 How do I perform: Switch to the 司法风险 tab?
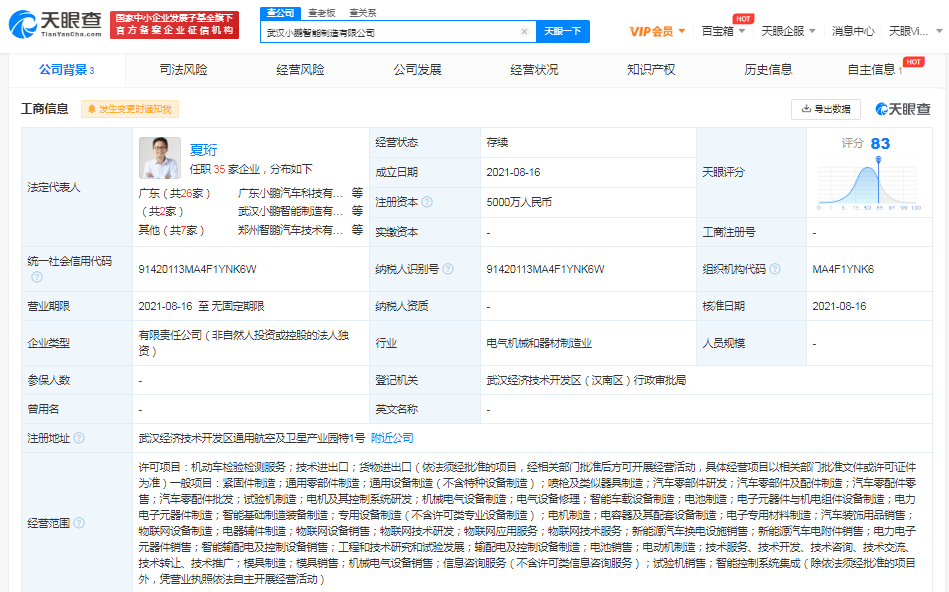183,69
